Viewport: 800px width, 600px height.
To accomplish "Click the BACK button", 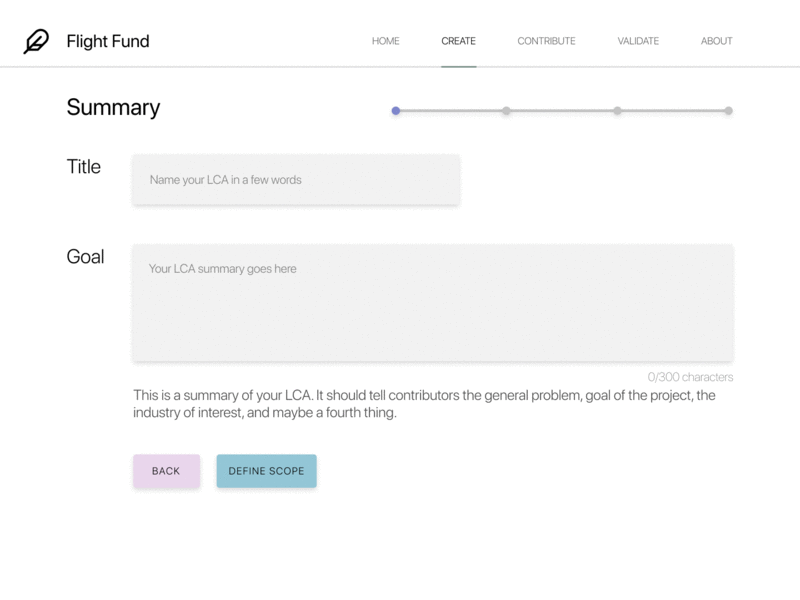I will tap(166, 471).
